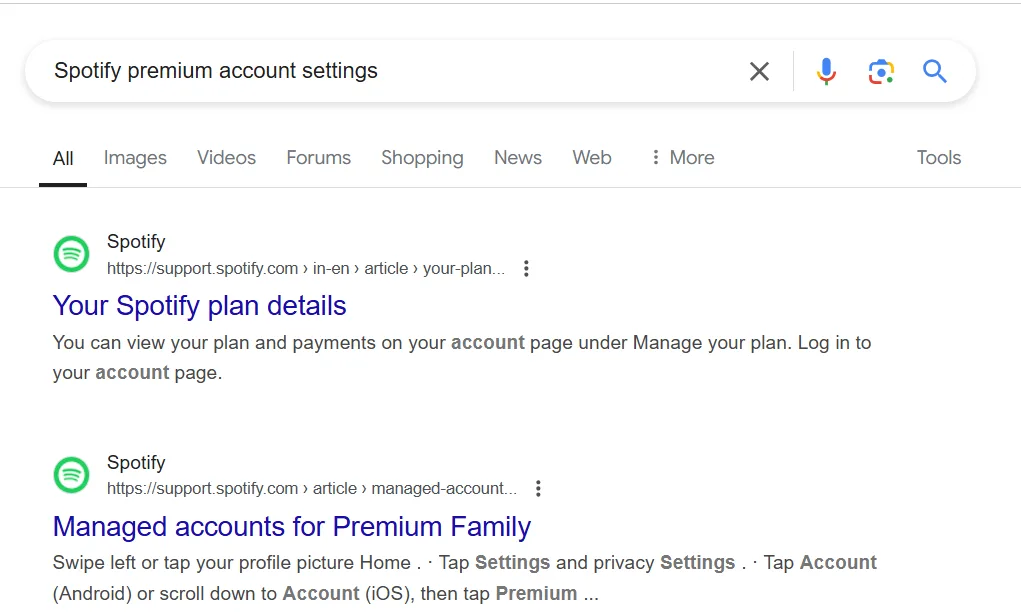Open options menu for your-plan result
This screenshot has height=615, width=1021.
point(526,268)
